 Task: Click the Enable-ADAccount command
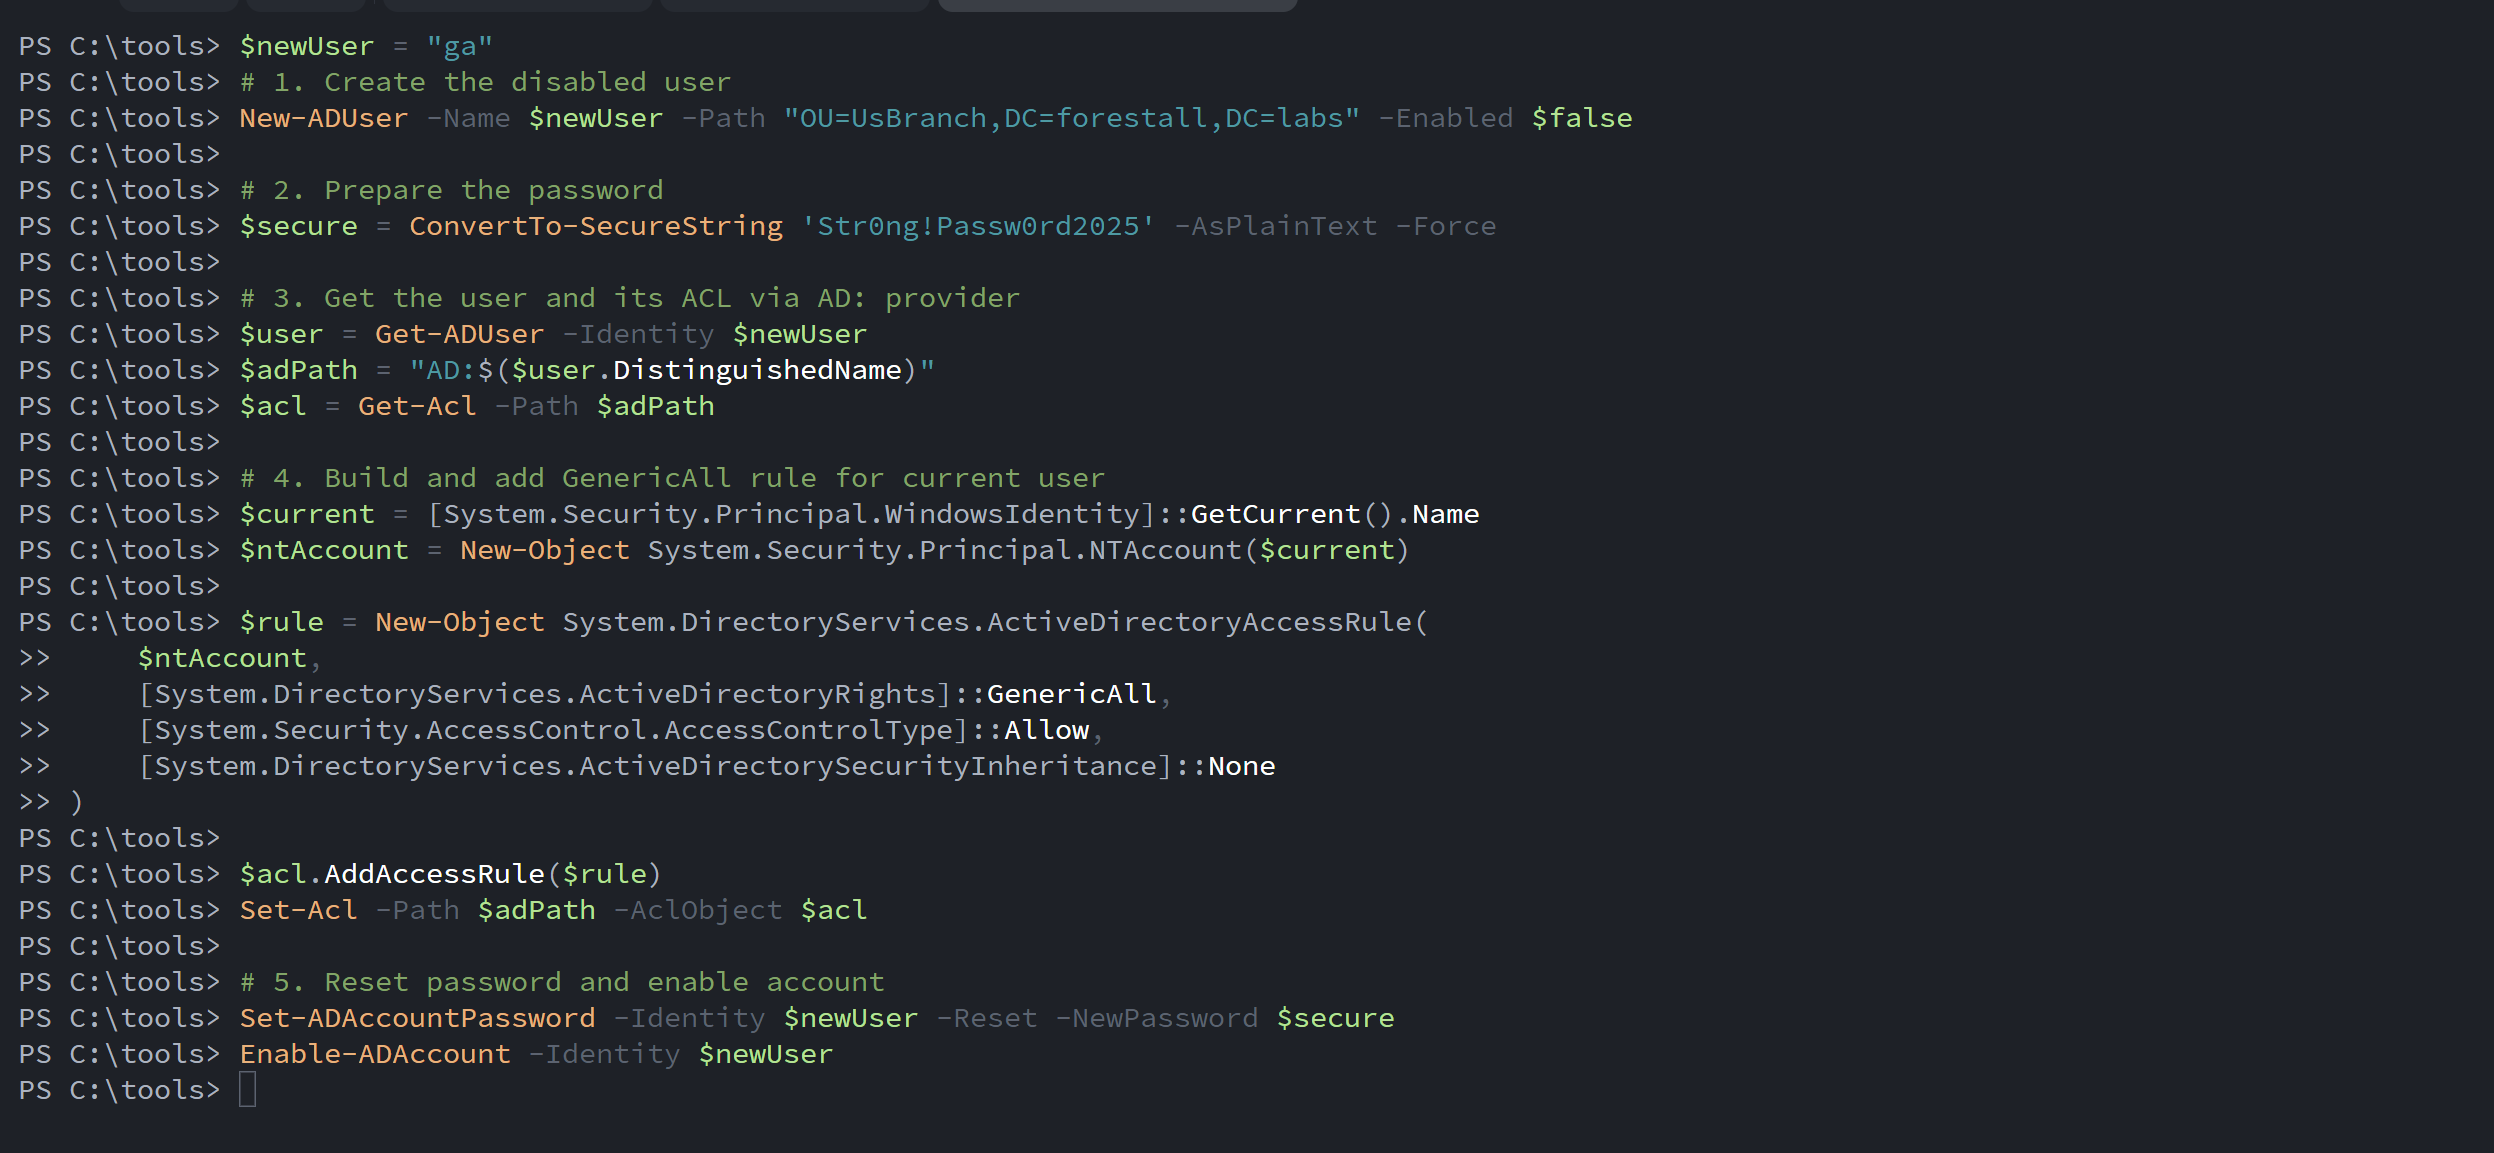[375, 1054]
